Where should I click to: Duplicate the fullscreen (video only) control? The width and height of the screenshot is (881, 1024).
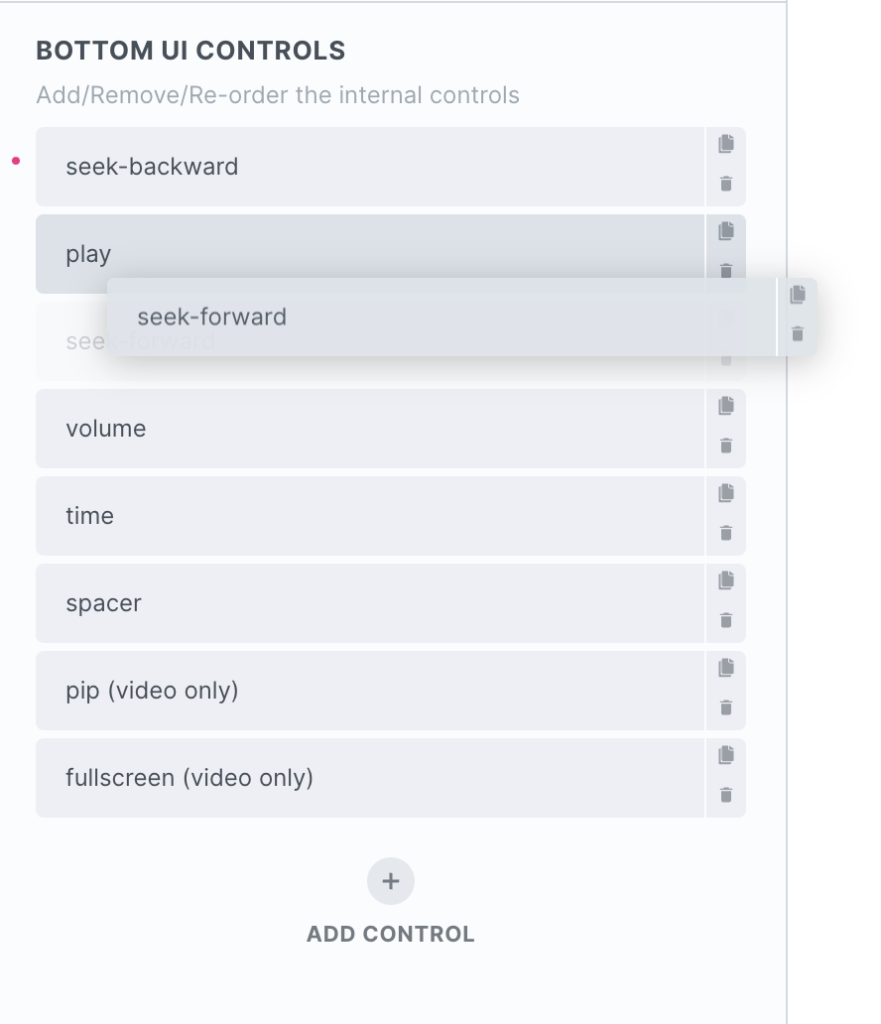(x=726, y=755)
